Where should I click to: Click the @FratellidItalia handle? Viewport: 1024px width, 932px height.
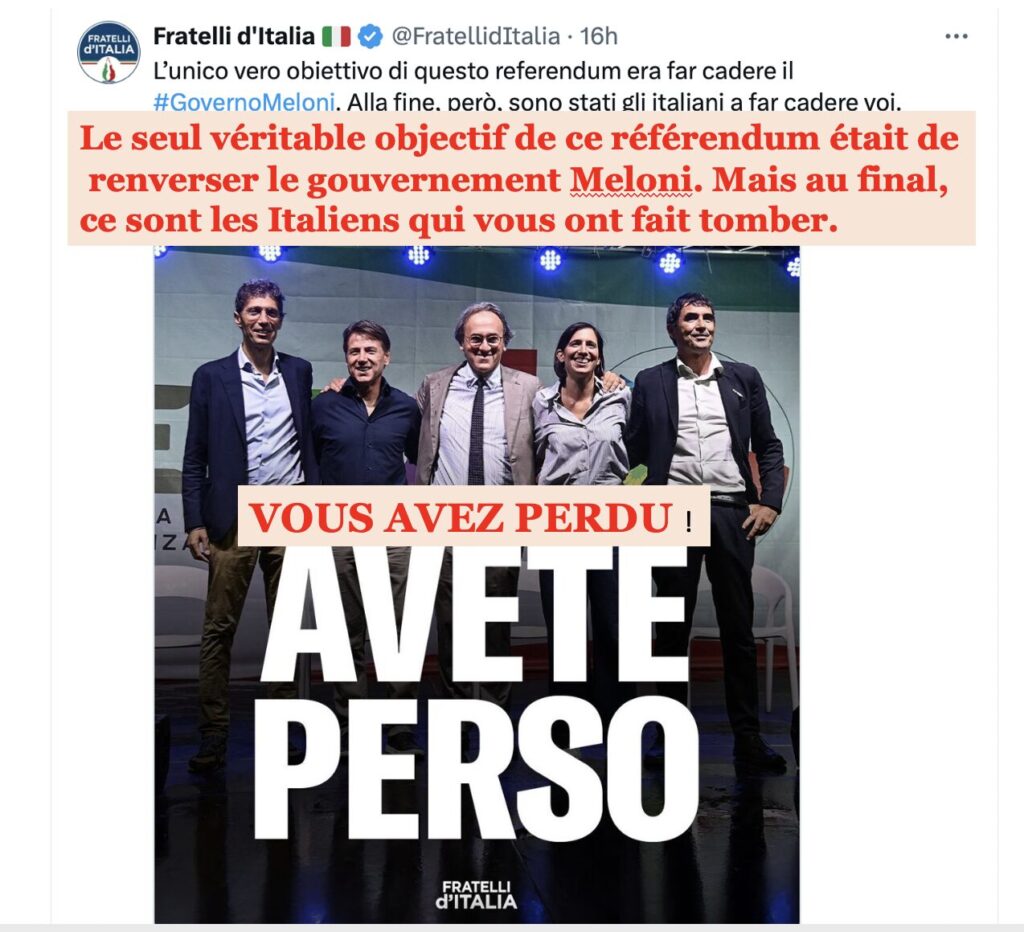tap(475, 36)
